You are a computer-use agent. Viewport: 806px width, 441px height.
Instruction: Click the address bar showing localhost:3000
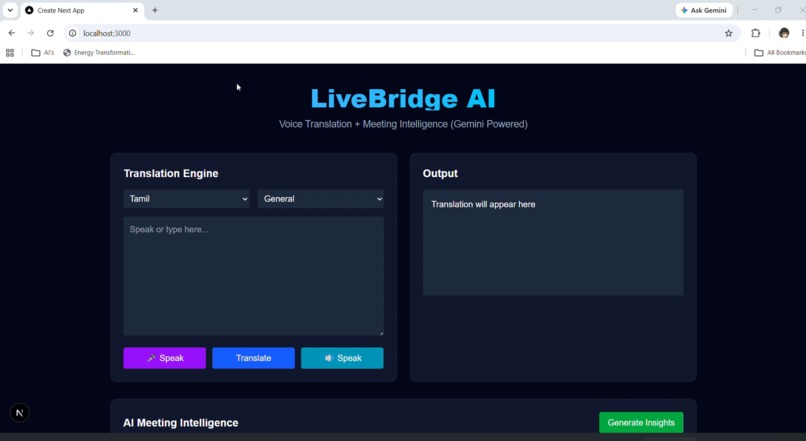click(401, 33)
